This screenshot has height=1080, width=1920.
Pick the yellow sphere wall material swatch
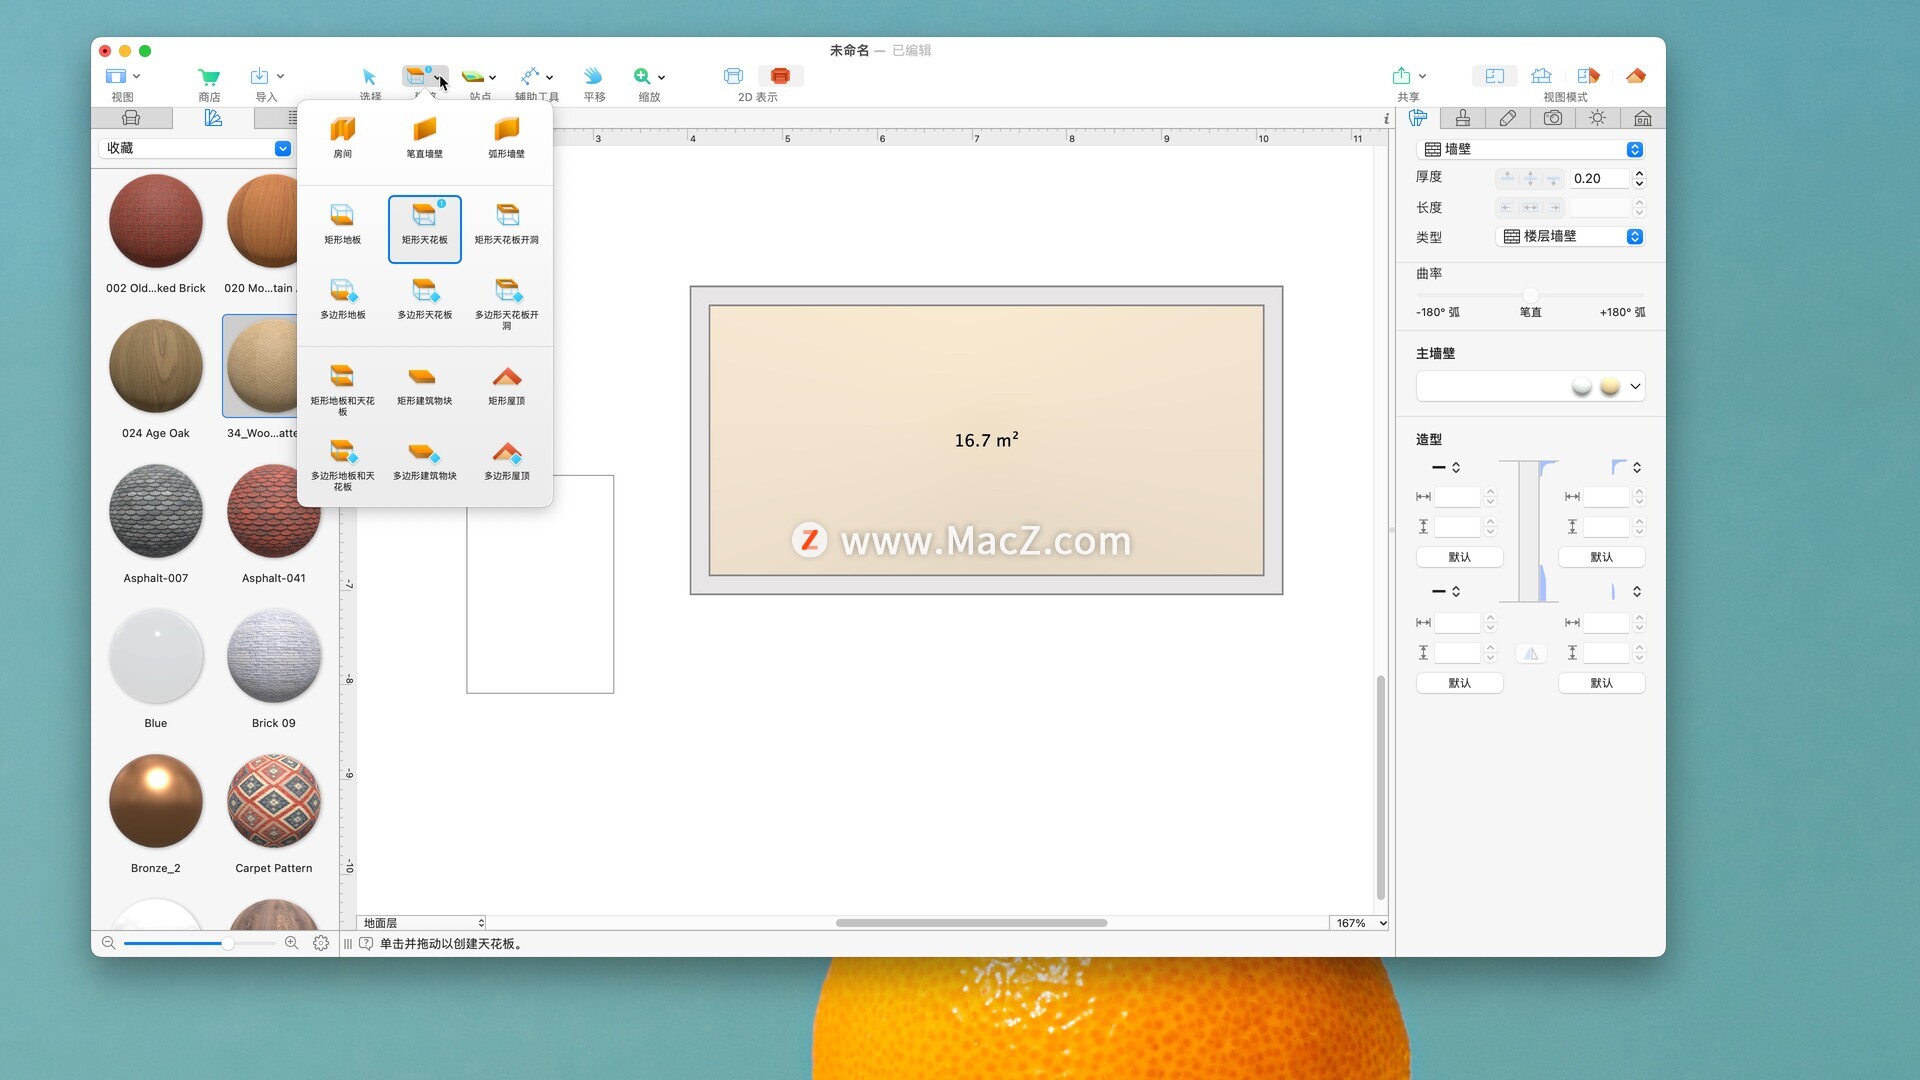coord(1610,386)
